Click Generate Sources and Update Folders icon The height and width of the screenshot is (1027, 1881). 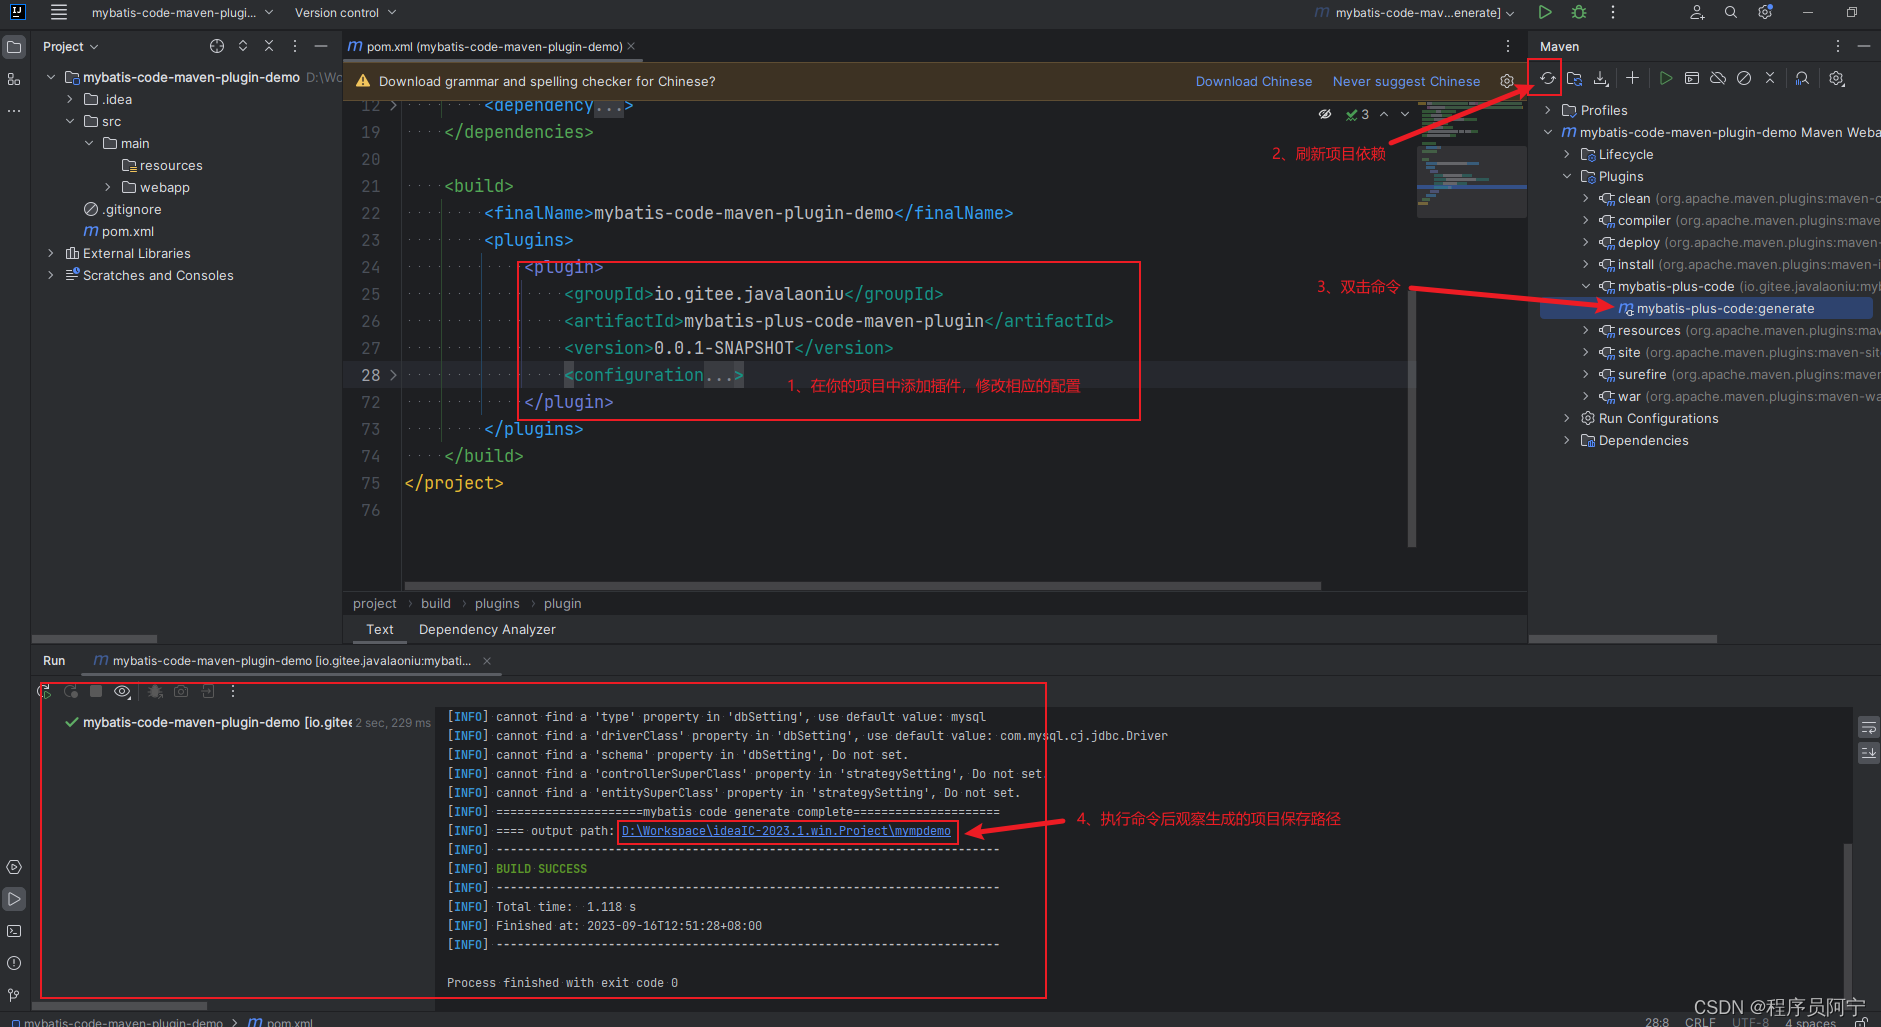point(1574,78)
